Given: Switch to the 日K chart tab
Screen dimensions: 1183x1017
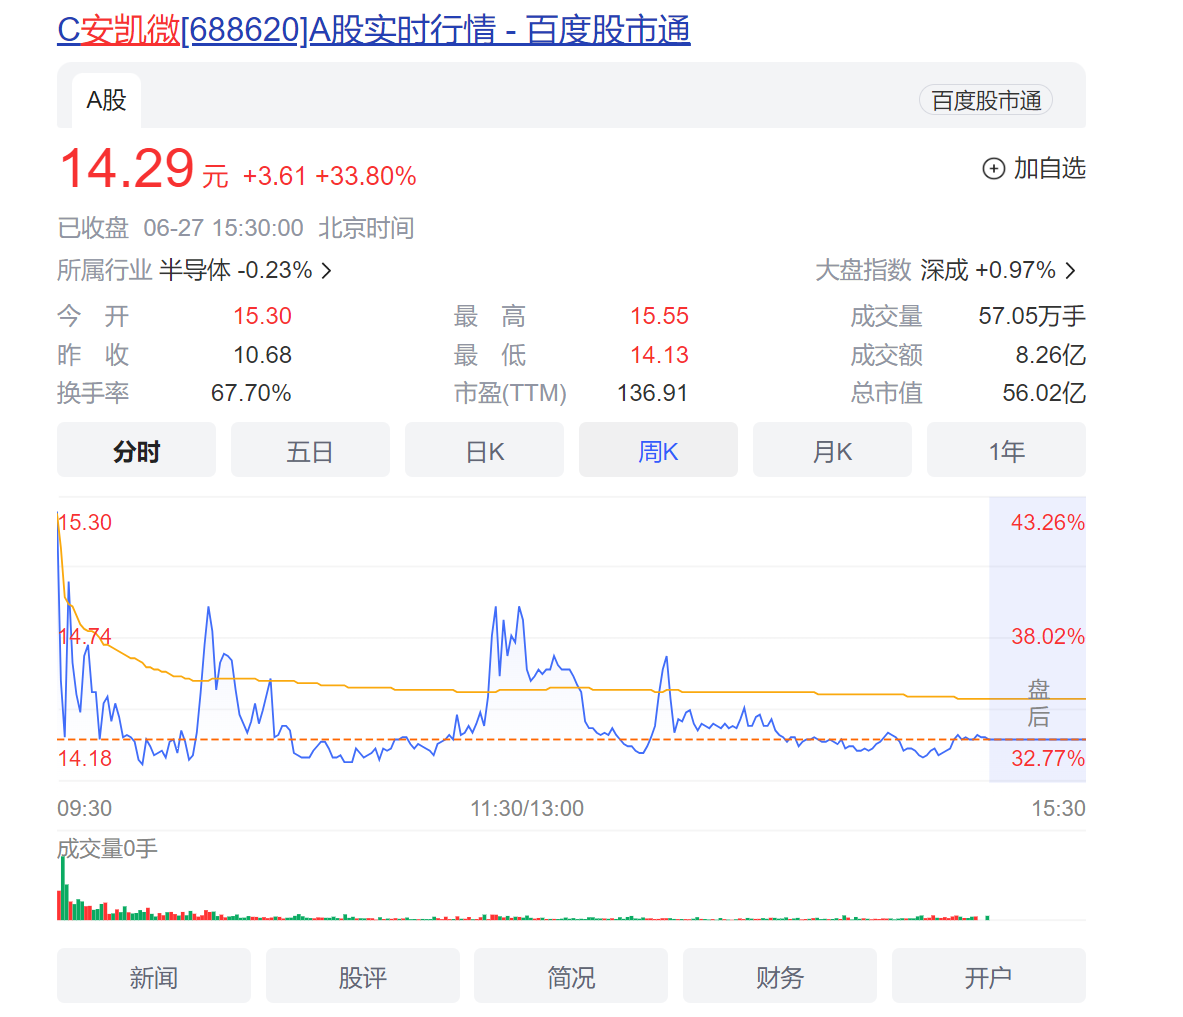Looking at the screenshot, I should coord(484,451).
